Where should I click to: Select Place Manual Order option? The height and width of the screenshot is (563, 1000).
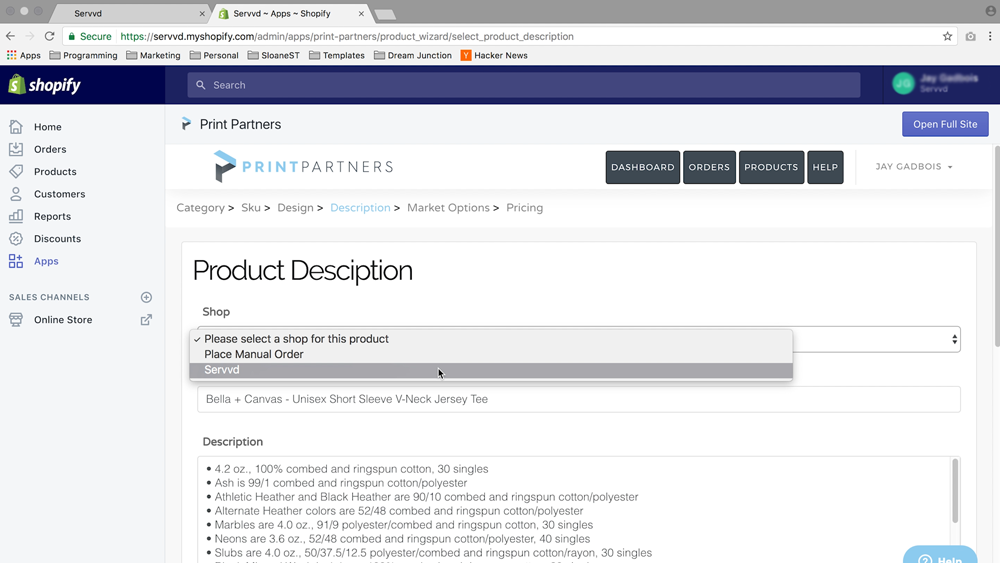tap(491, 355)
